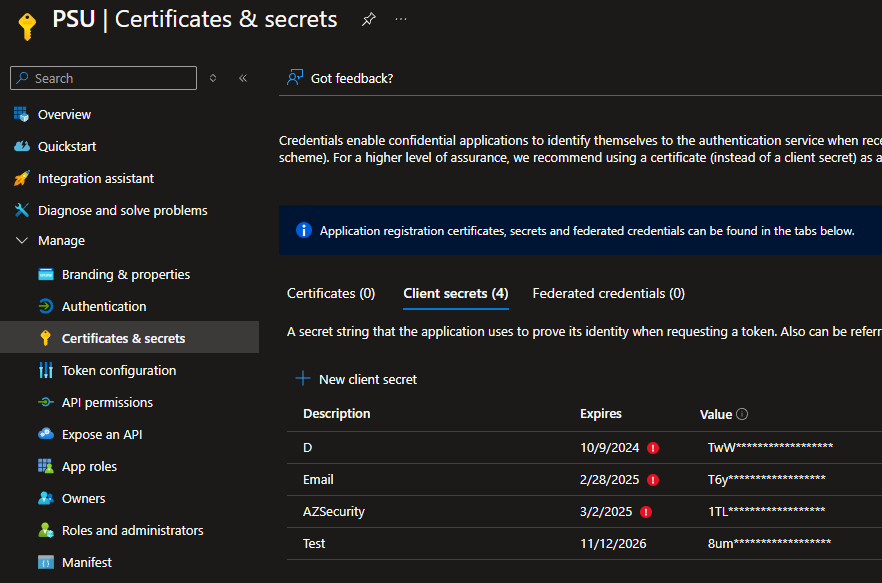The image size is (882, 583).
Task: Click the Branding & properties icon
Action: coord(46,275)
